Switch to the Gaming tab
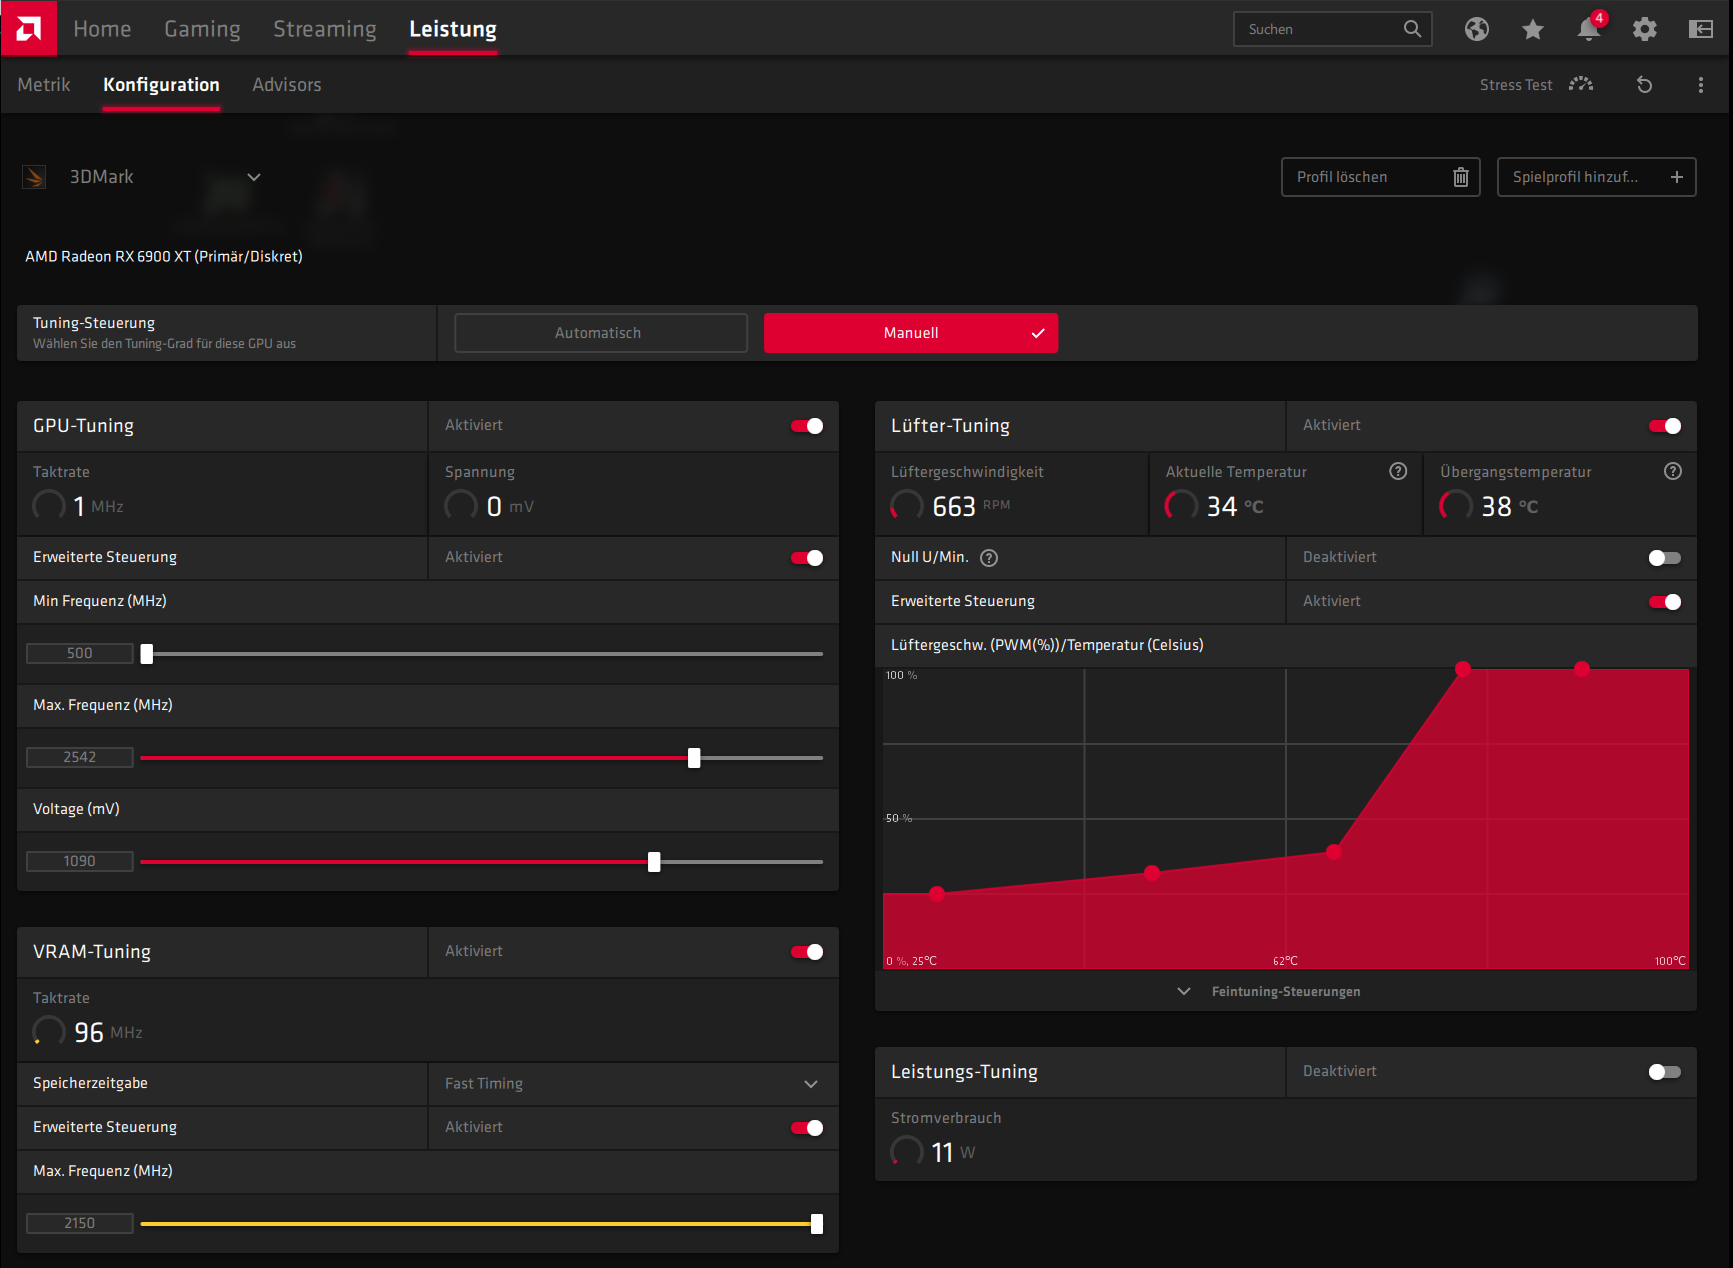Viewport: 1733px width, 1268px height. coord(202,29)
